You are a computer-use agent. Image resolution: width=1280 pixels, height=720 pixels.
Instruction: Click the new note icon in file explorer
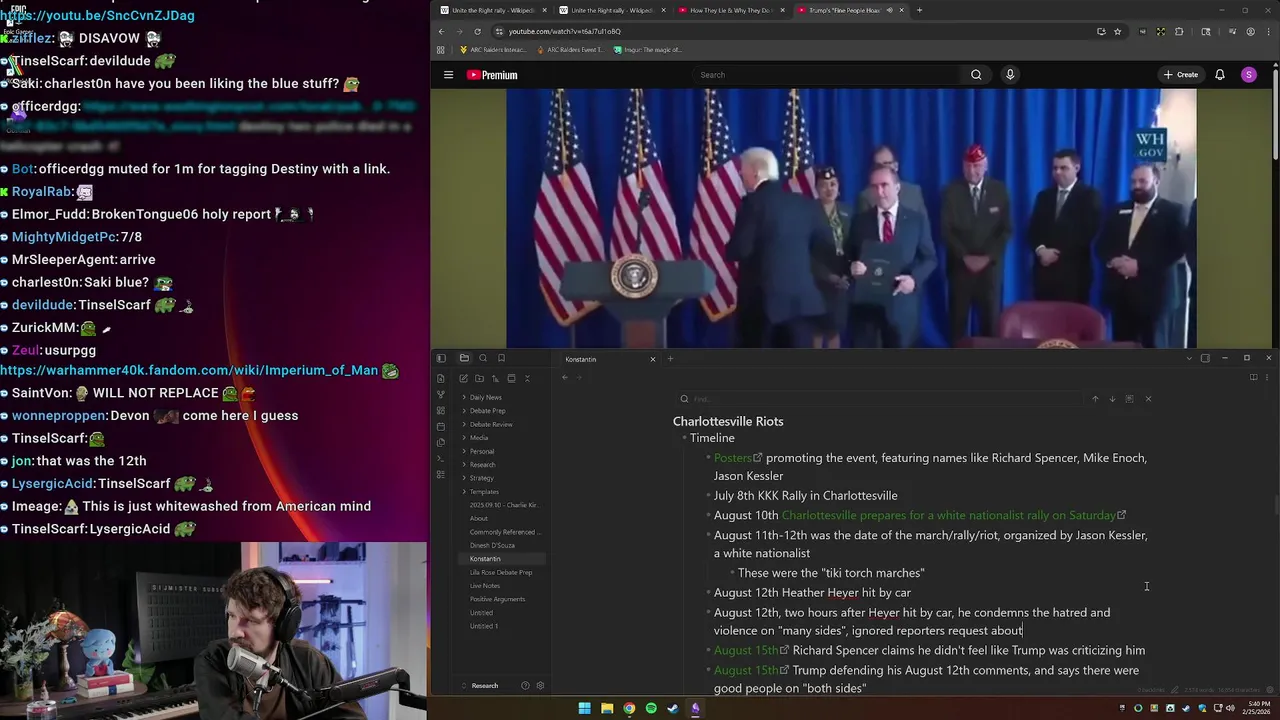pos(463,378)
